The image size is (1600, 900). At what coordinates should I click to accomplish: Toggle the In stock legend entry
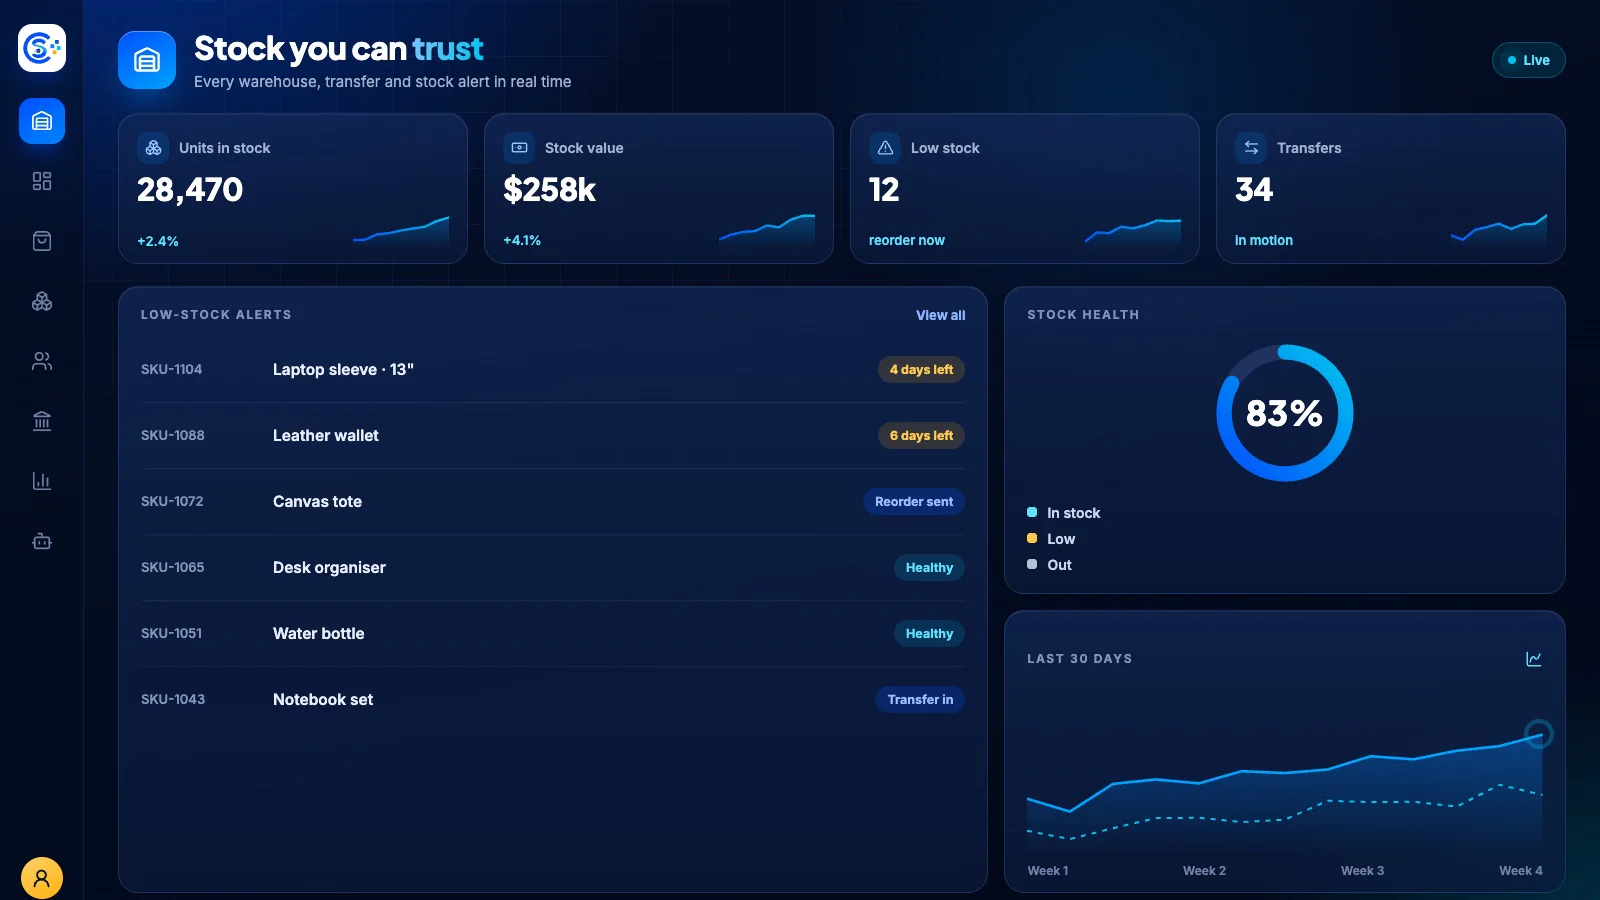(1063, 513)
